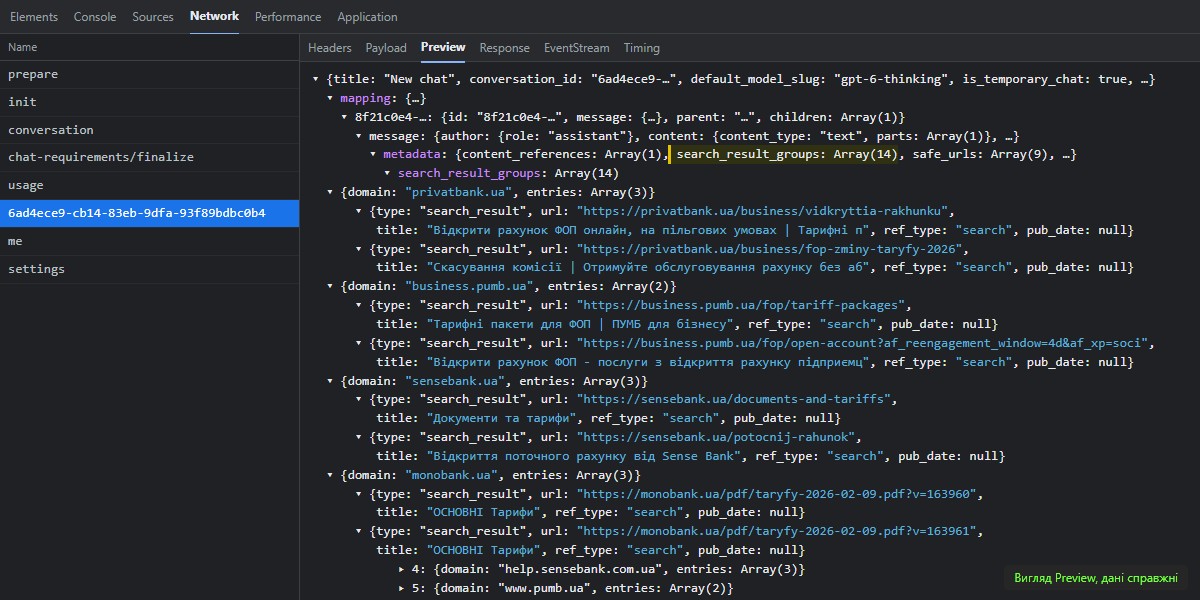Collapse the privatbank.ua domain group
The image size is (1200, 600).
331,192
